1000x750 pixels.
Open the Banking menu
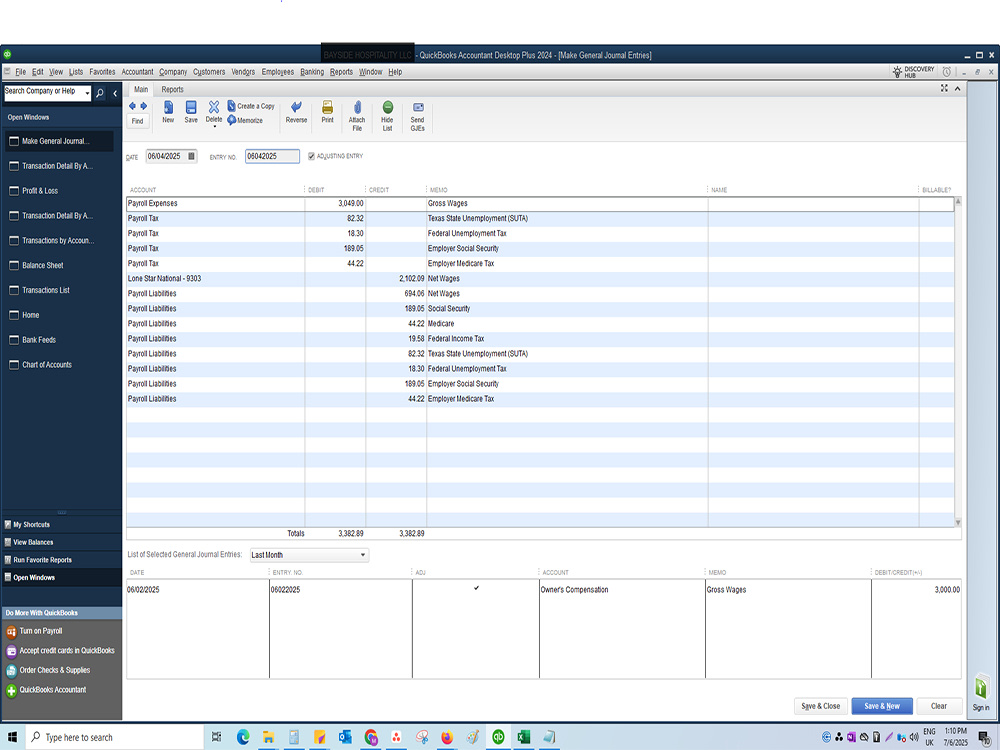tap(312, 72)
